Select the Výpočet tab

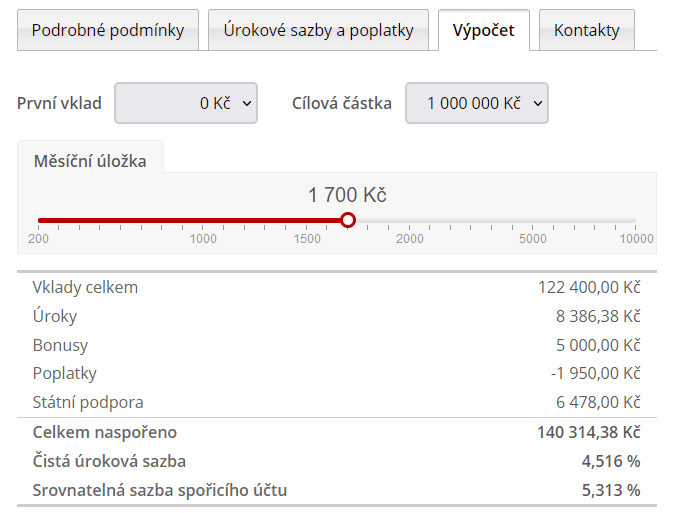tap(484, 30)
